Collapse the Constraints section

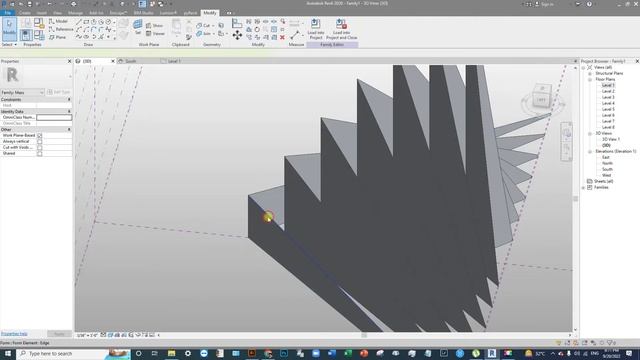click(69, 100)
